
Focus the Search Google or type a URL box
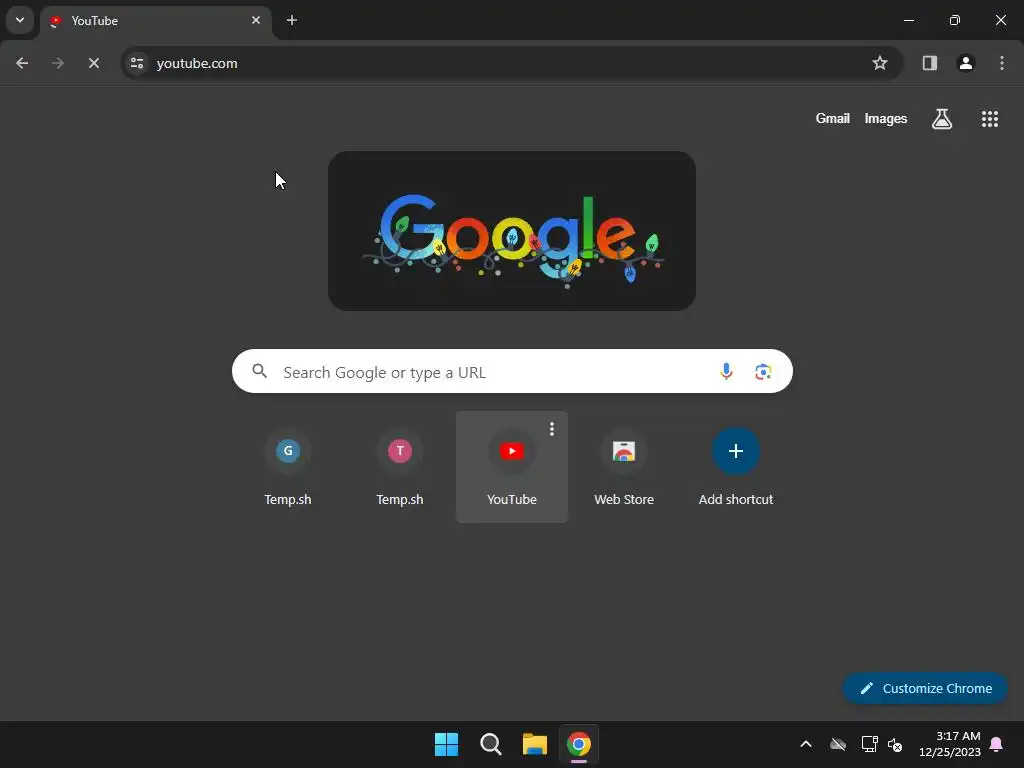[512, 372]
